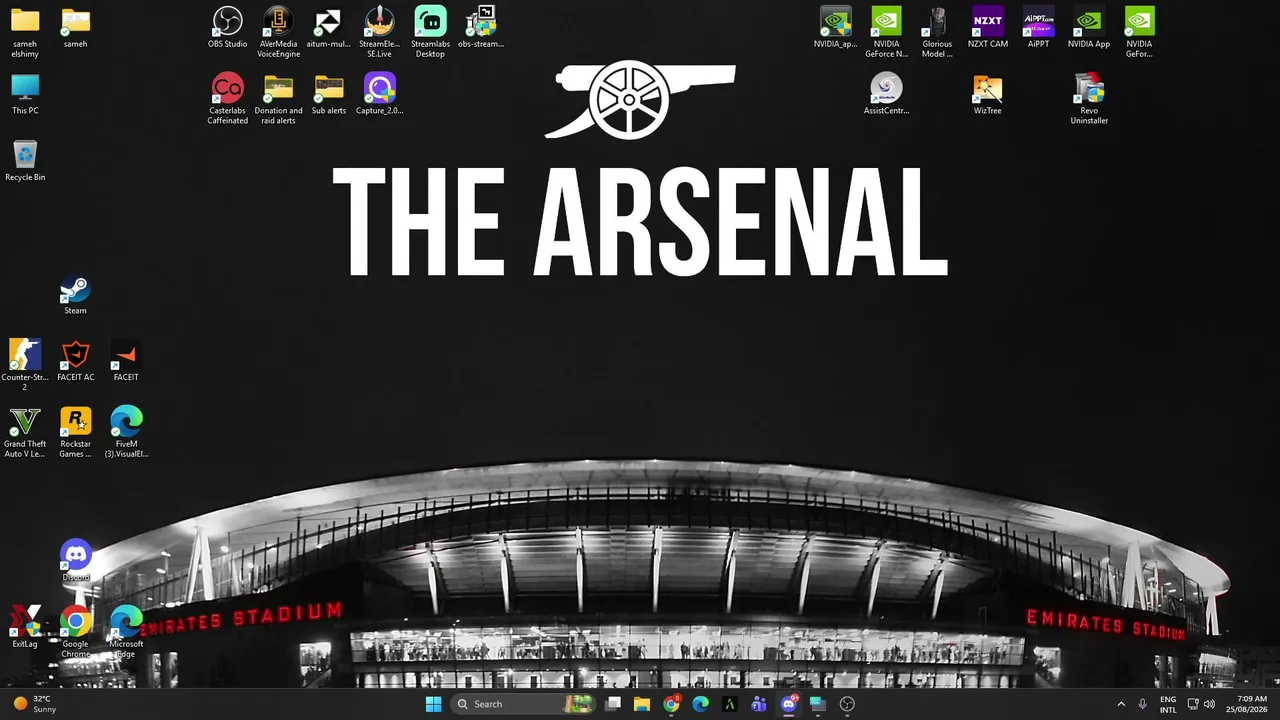The height and width of the screenshot is (720, 1280).
Task: Open Edge from the taskbar
Action: click(700, 704)
